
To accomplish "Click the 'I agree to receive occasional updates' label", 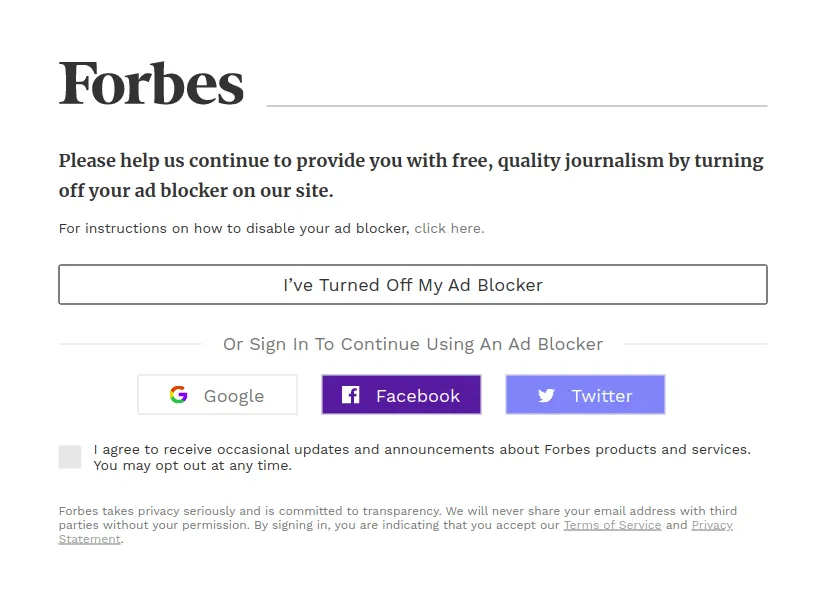I will (422, 450).
